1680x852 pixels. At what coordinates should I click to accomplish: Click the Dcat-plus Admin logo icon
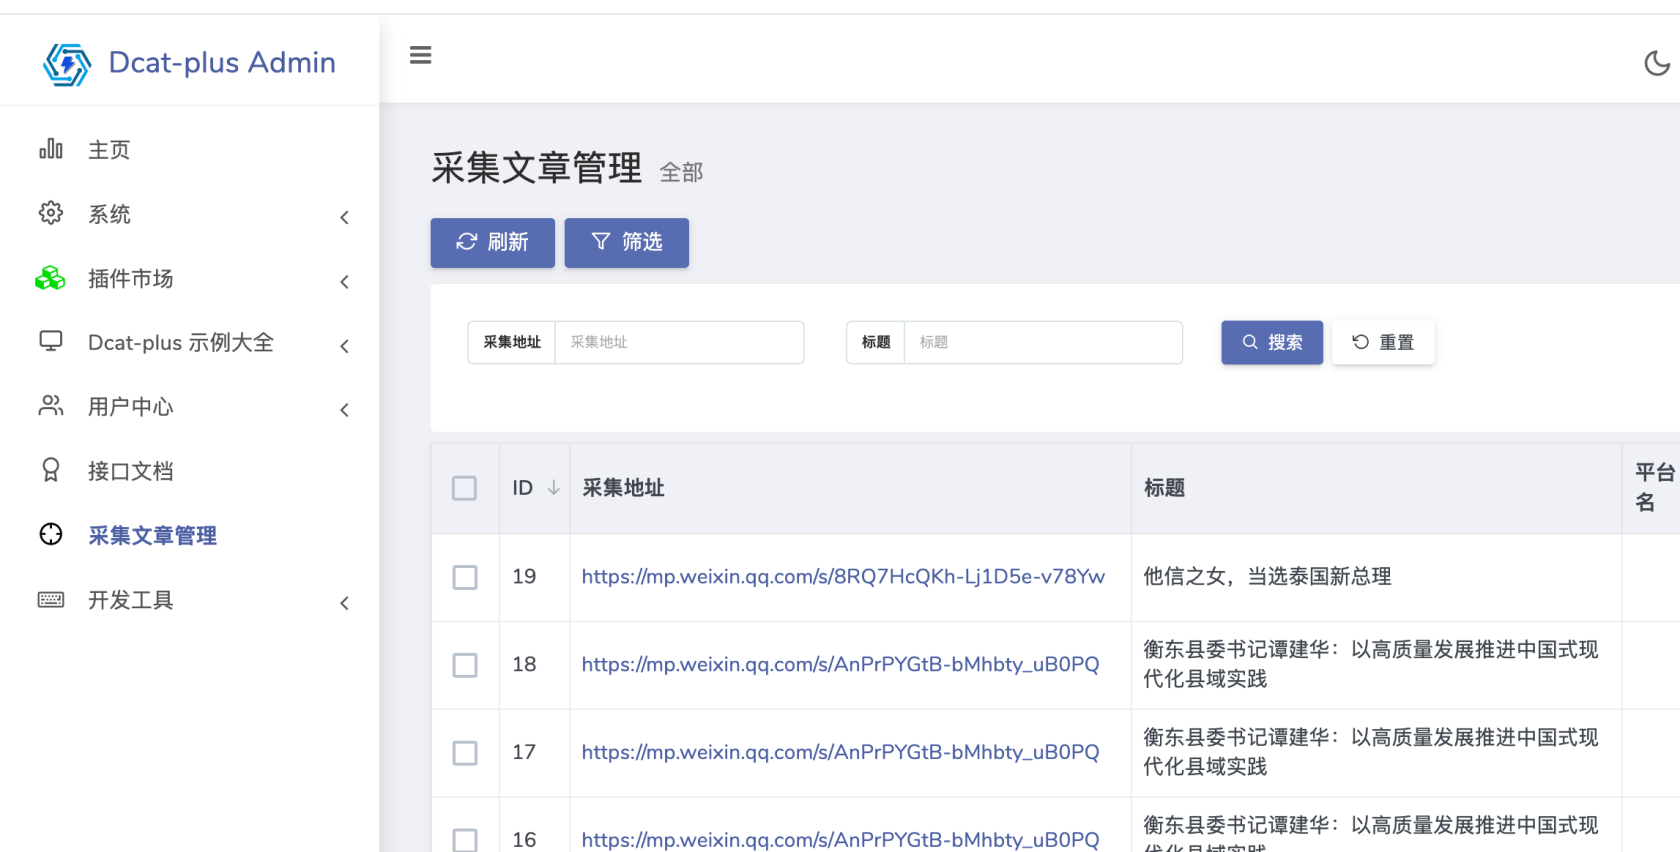pos(67,64)
